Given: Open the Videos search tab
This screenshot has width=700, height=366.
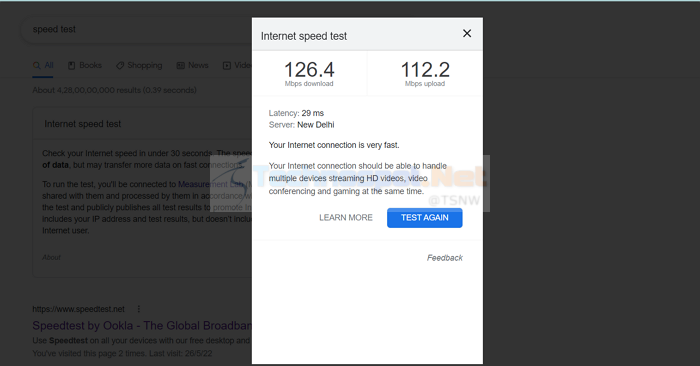Looking at the screenshot, I should (237, 66).
